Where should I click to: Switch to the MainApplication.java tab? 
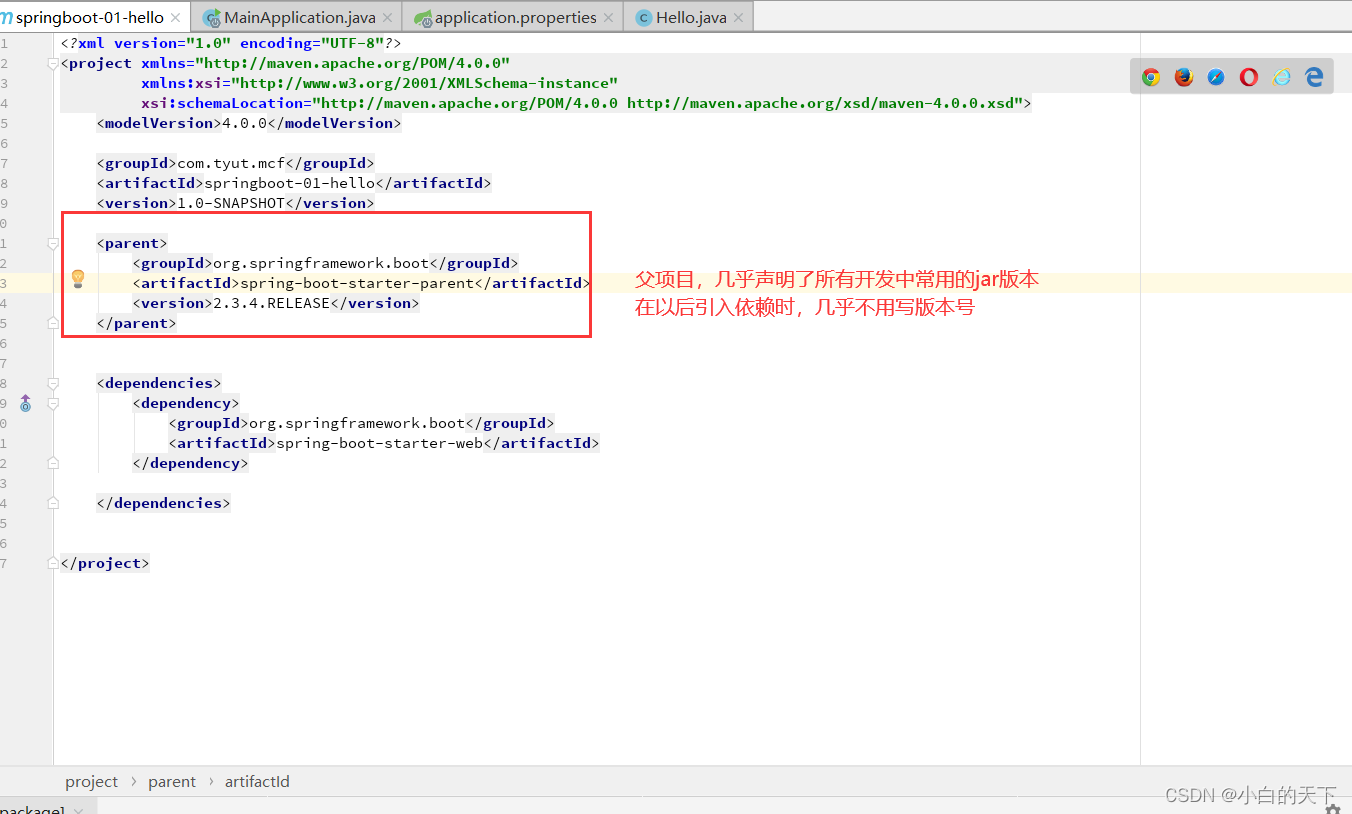pyautogui.click(x=299, y=17)
